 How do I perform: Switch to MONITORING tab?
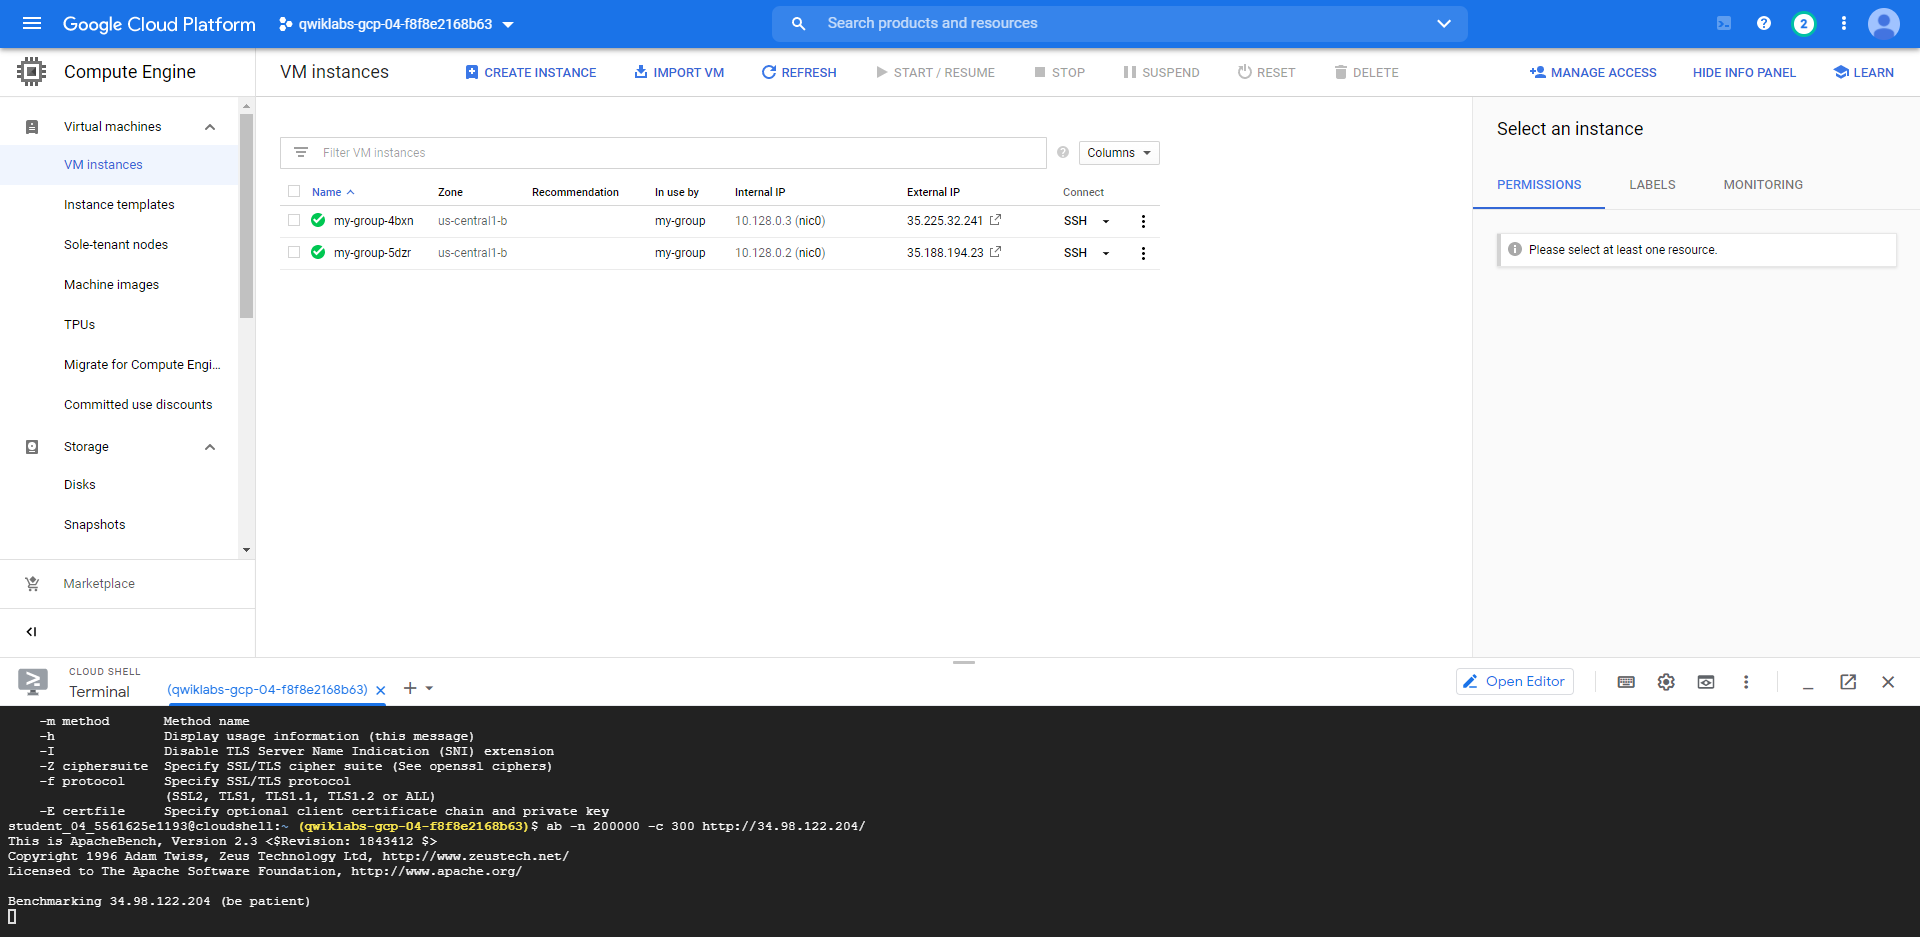point(1763,185)
